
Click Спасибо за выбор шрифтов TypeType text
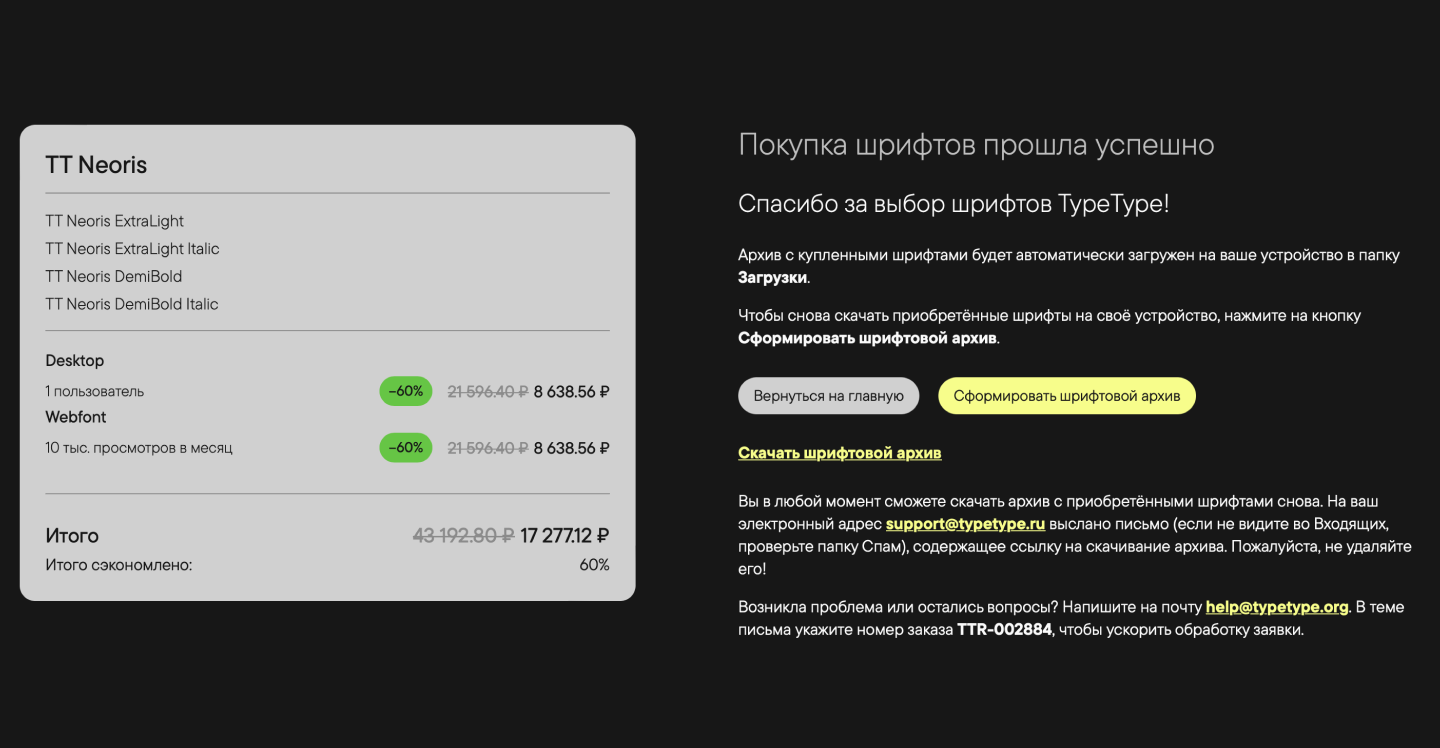(954, 204)
